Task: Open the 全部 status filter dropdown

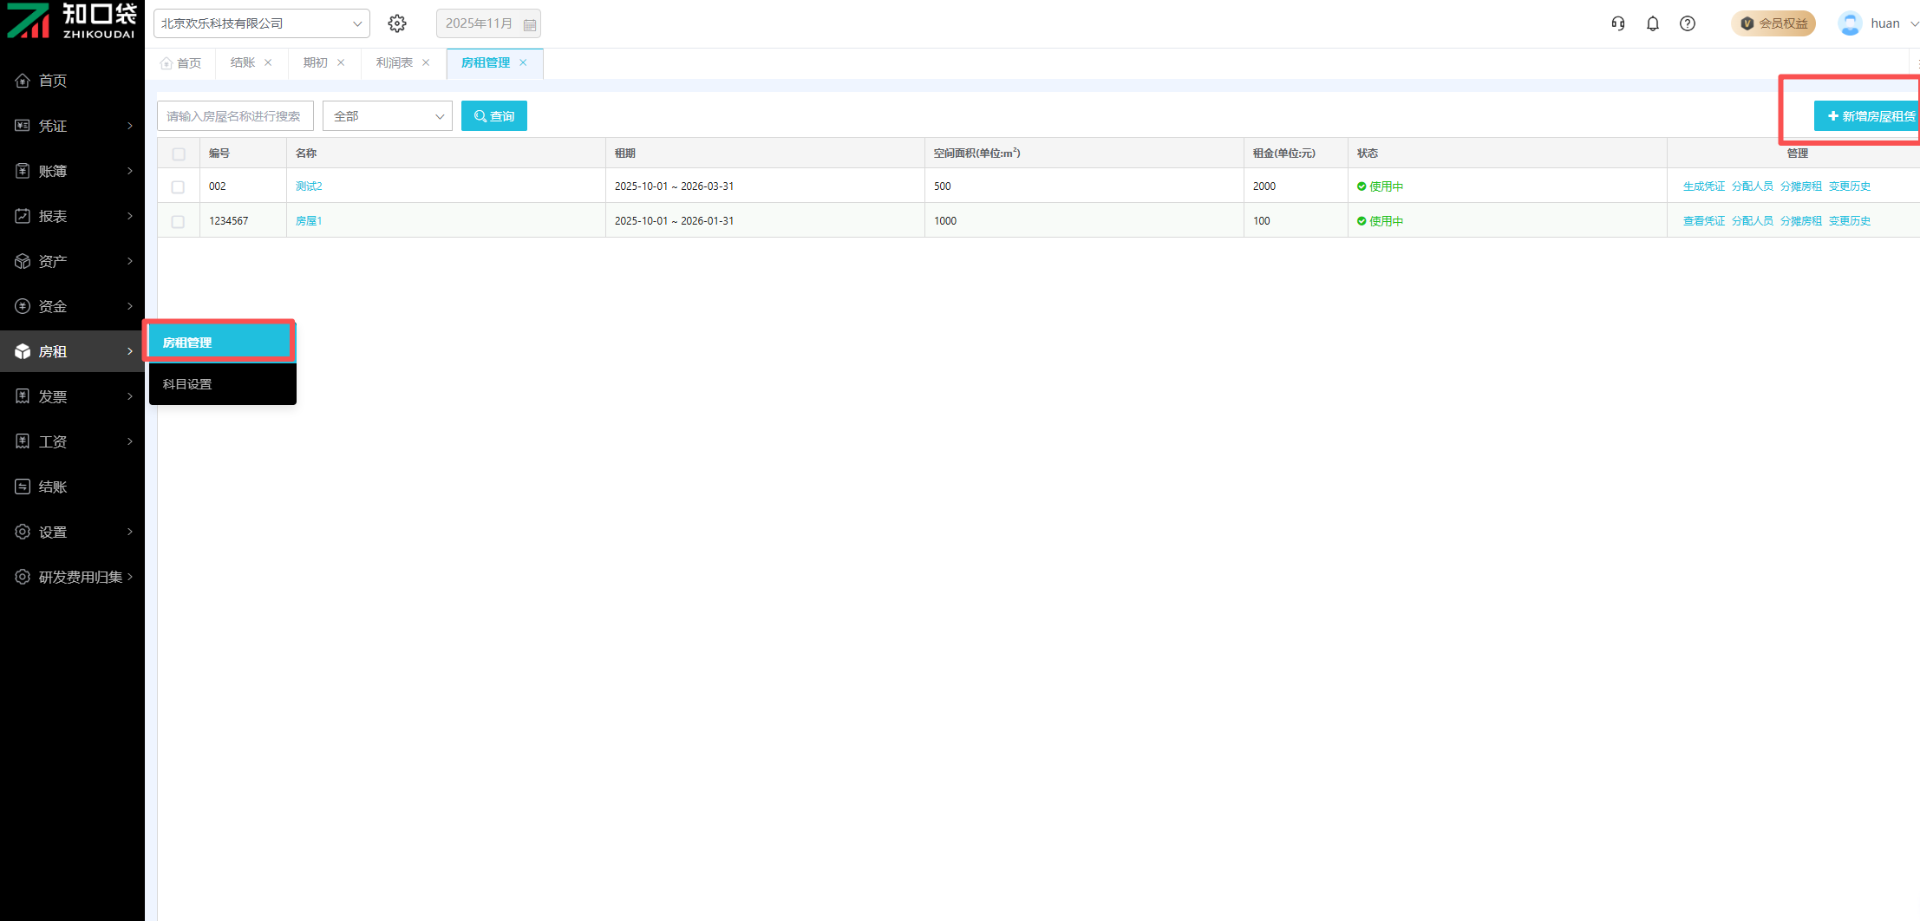Action: tap(387, 116)
